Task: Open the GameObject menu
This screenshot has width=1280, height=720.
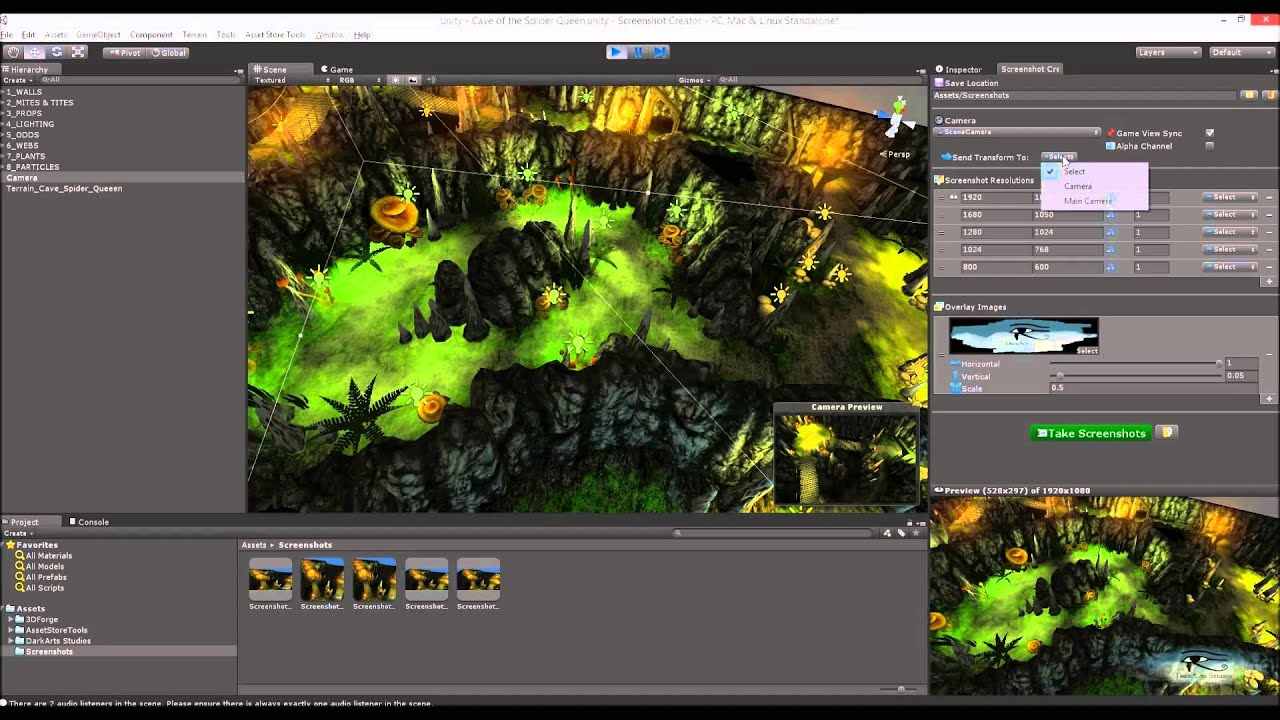Action: point(98,35)
